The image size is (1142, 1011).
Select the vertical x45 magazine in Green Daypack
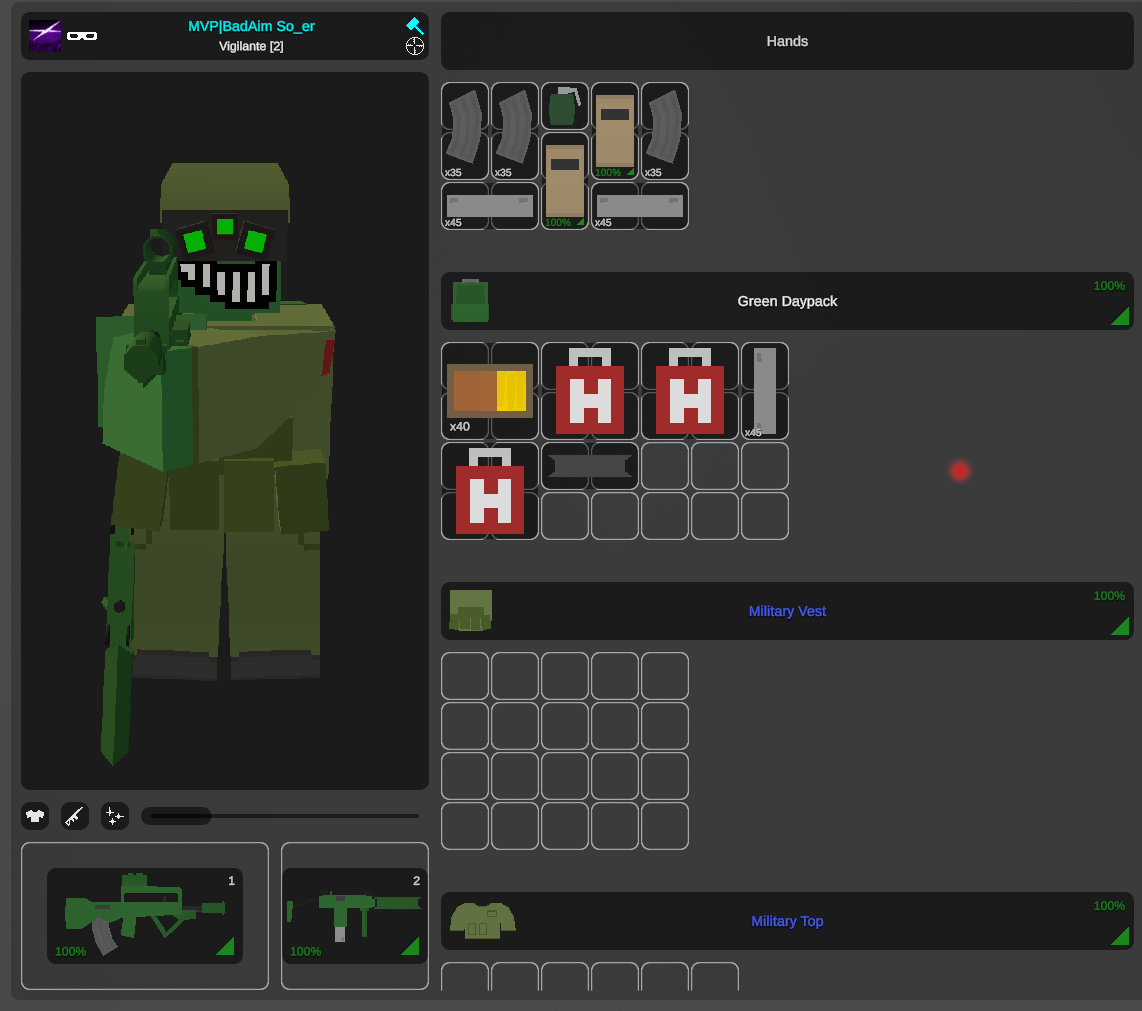pos(765,391)
